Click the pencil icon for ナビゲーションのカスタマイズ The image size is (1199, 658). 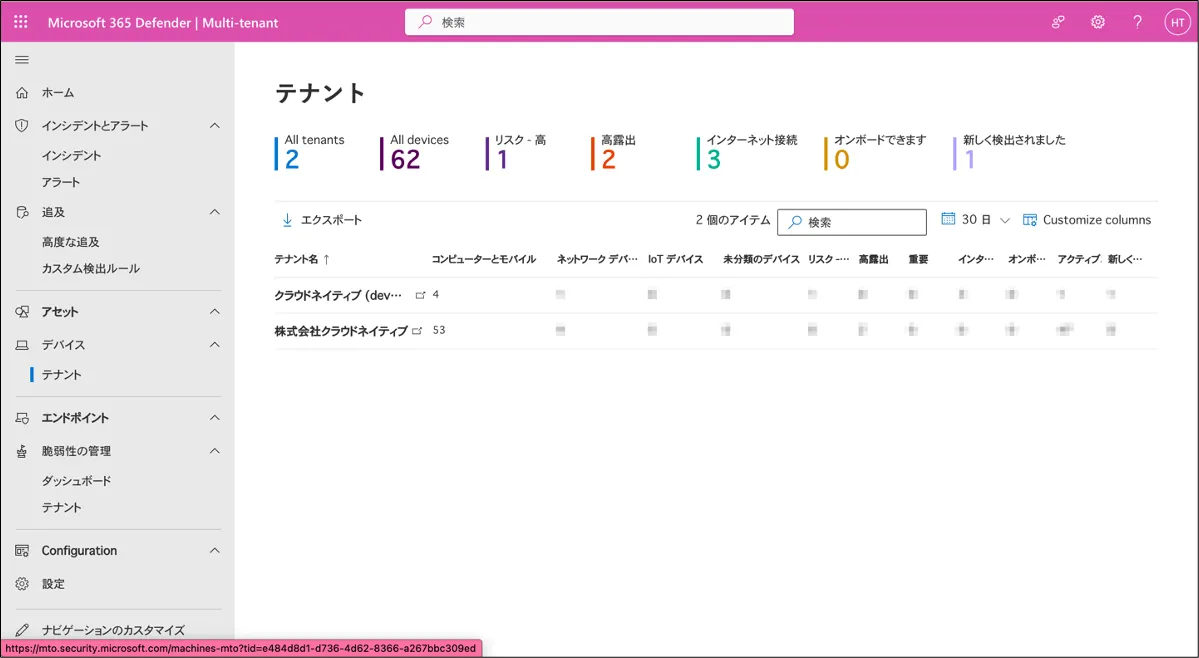[x=22, y=630]
